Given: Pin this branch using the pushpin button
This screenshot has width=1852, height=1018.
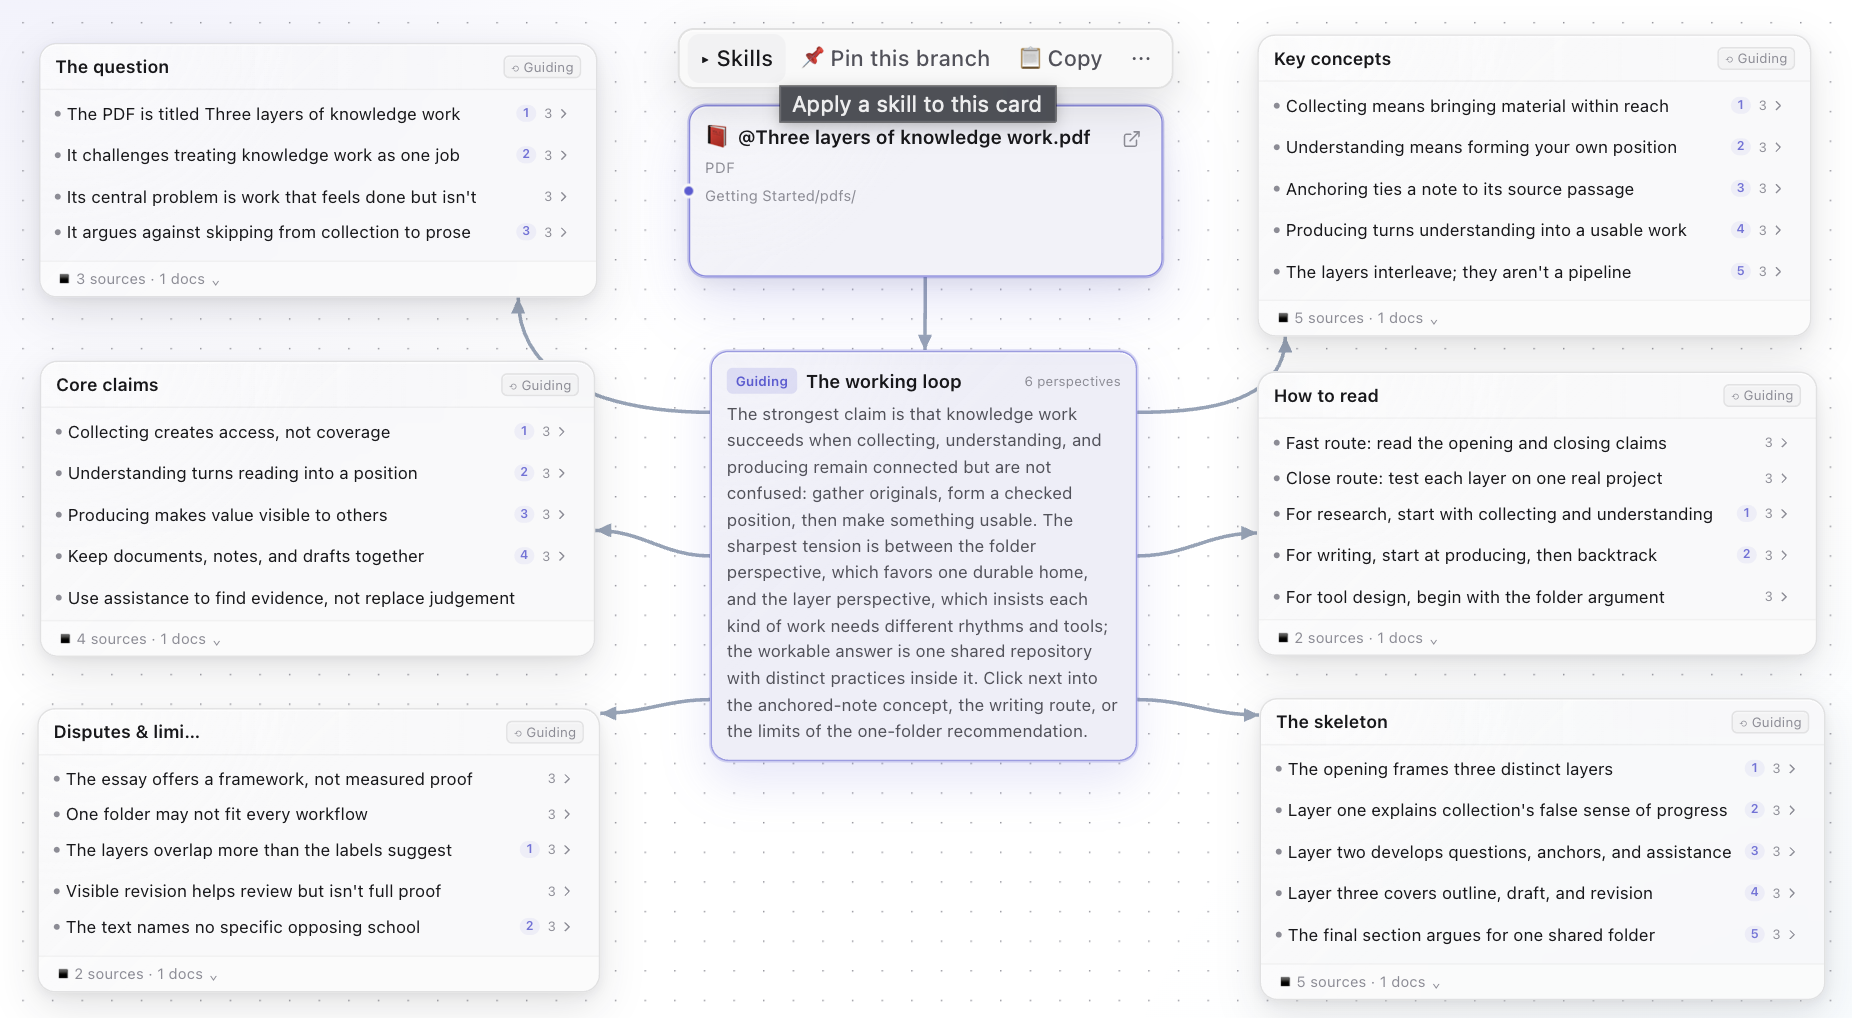Looking at the screenshot, I should [896, 59].
